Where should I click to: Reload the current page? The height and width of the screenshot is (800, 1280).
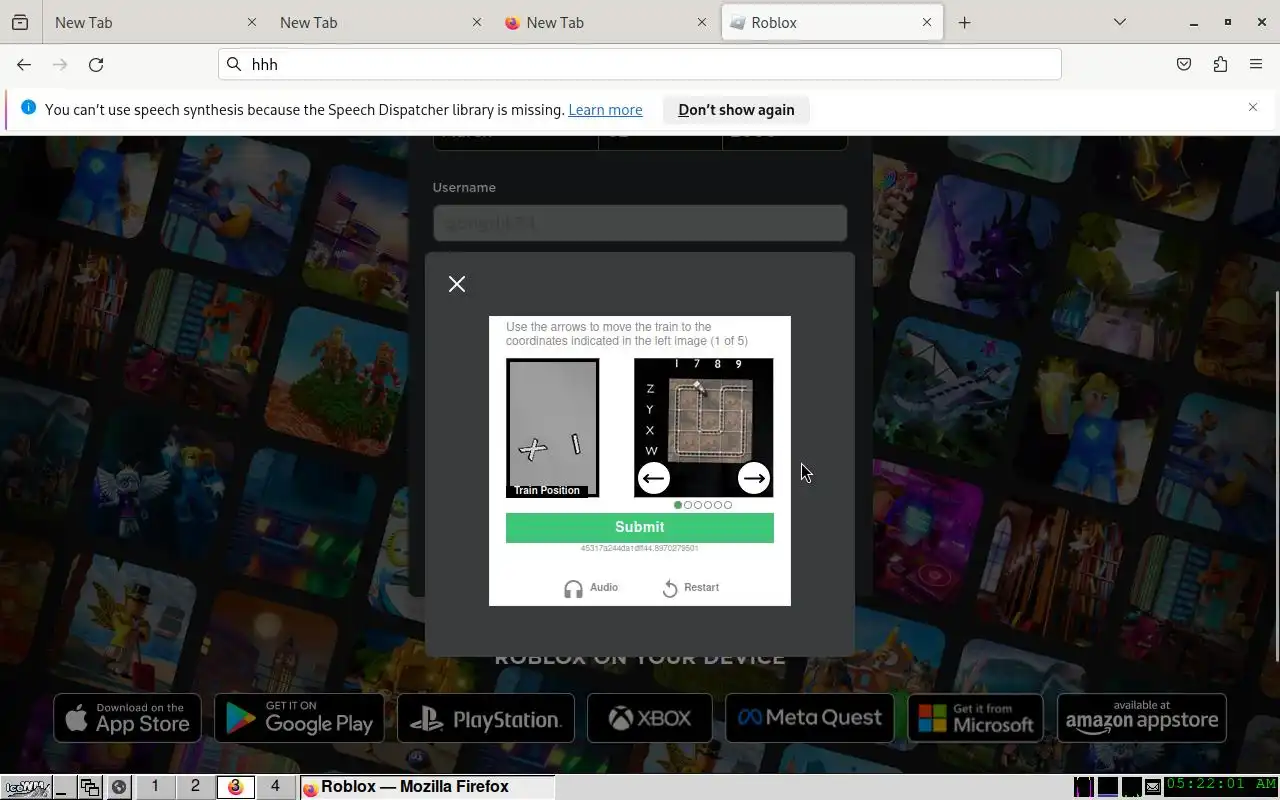click(x=96, y=64)
